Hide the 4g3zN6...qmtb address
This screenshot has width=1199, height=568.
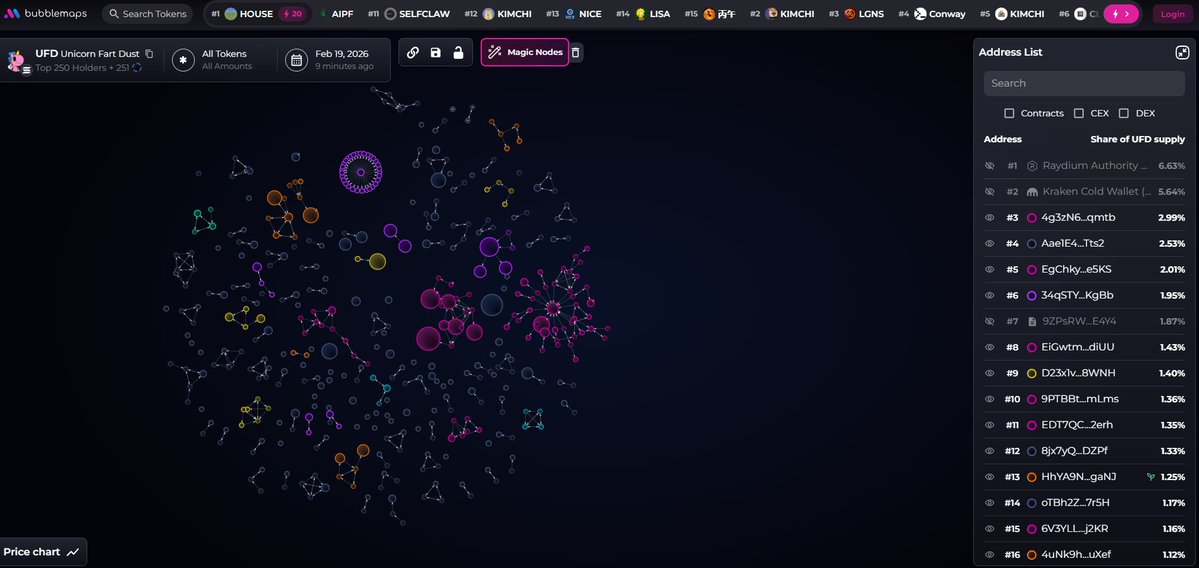tap(989, 218)
